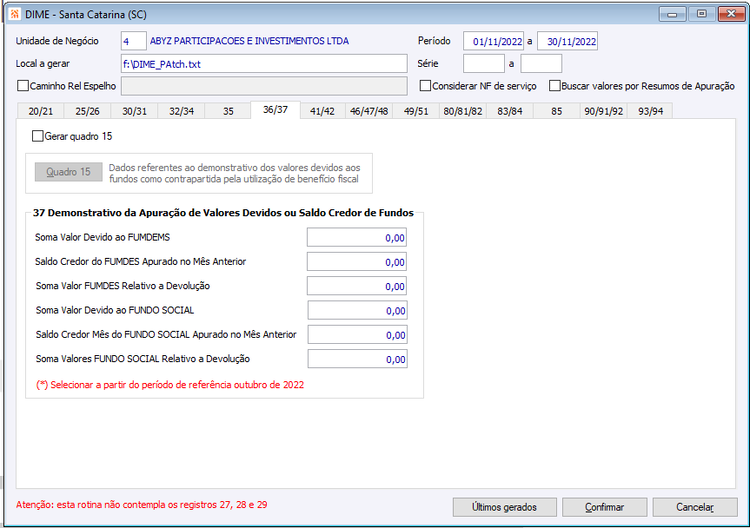Click Soma Valor FUMDES Relativo a Devolução field

tap(357, 286)
